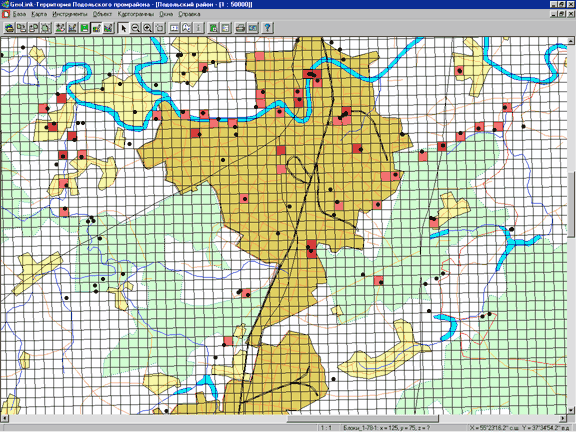This screenshot has width=576, height=432.
Task: Click the block coordinates status text
Action: coord(387,428)
